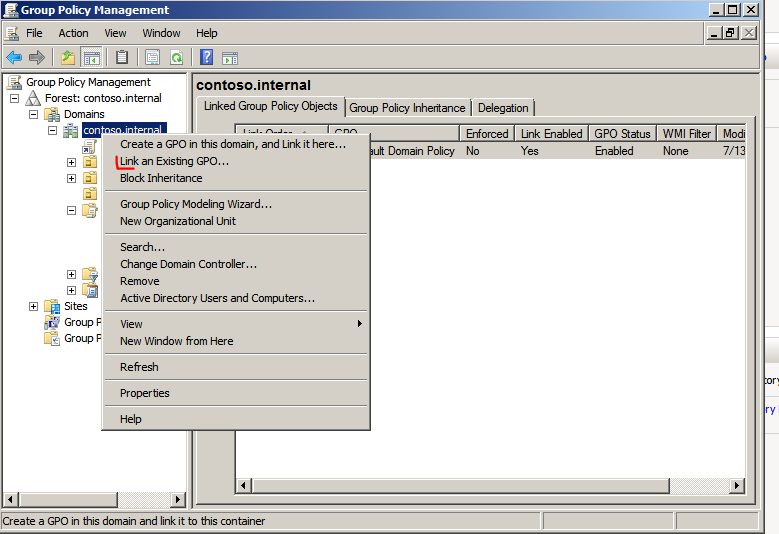
Task: Toggle the Show/Hide Console Tree toolbar icon
Action: coord(91,58)
